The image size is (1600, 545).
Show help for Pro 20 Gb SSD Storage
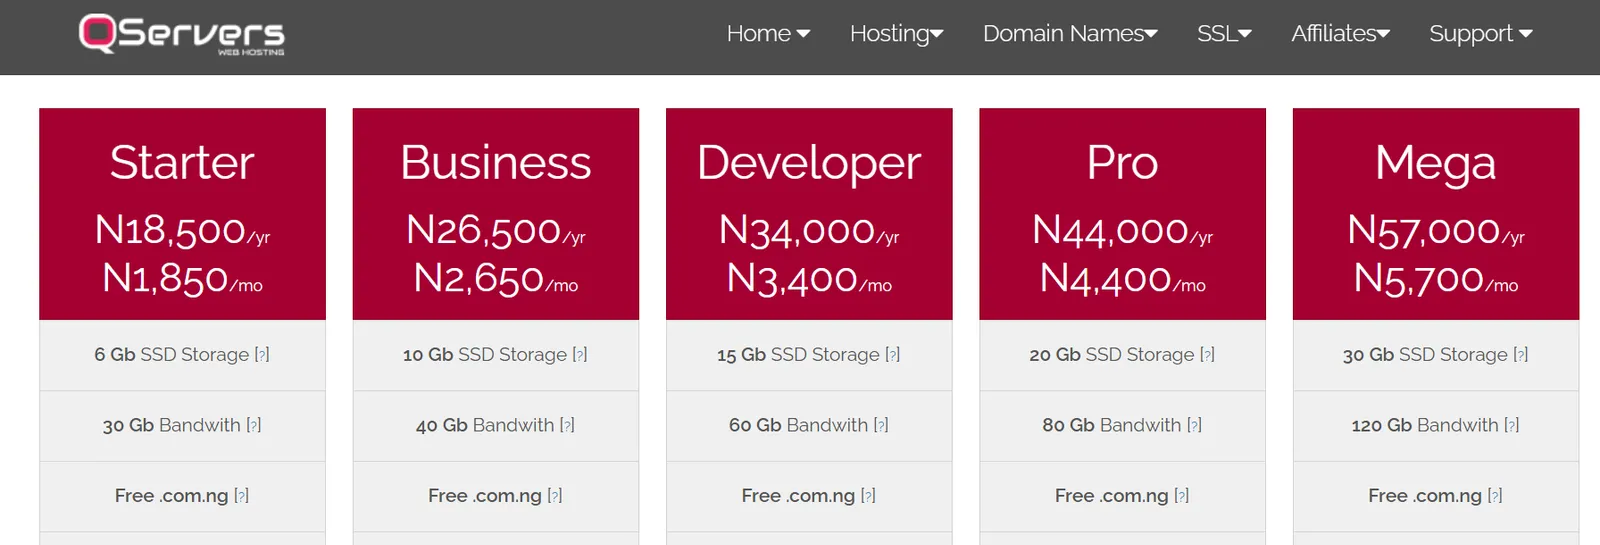[1207, 355]
